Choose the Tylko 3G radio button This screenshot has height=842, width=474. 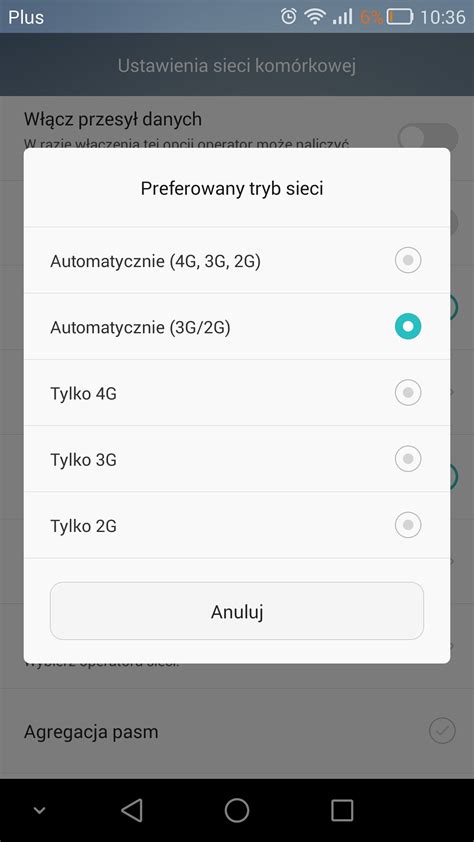tap(408, 459)
